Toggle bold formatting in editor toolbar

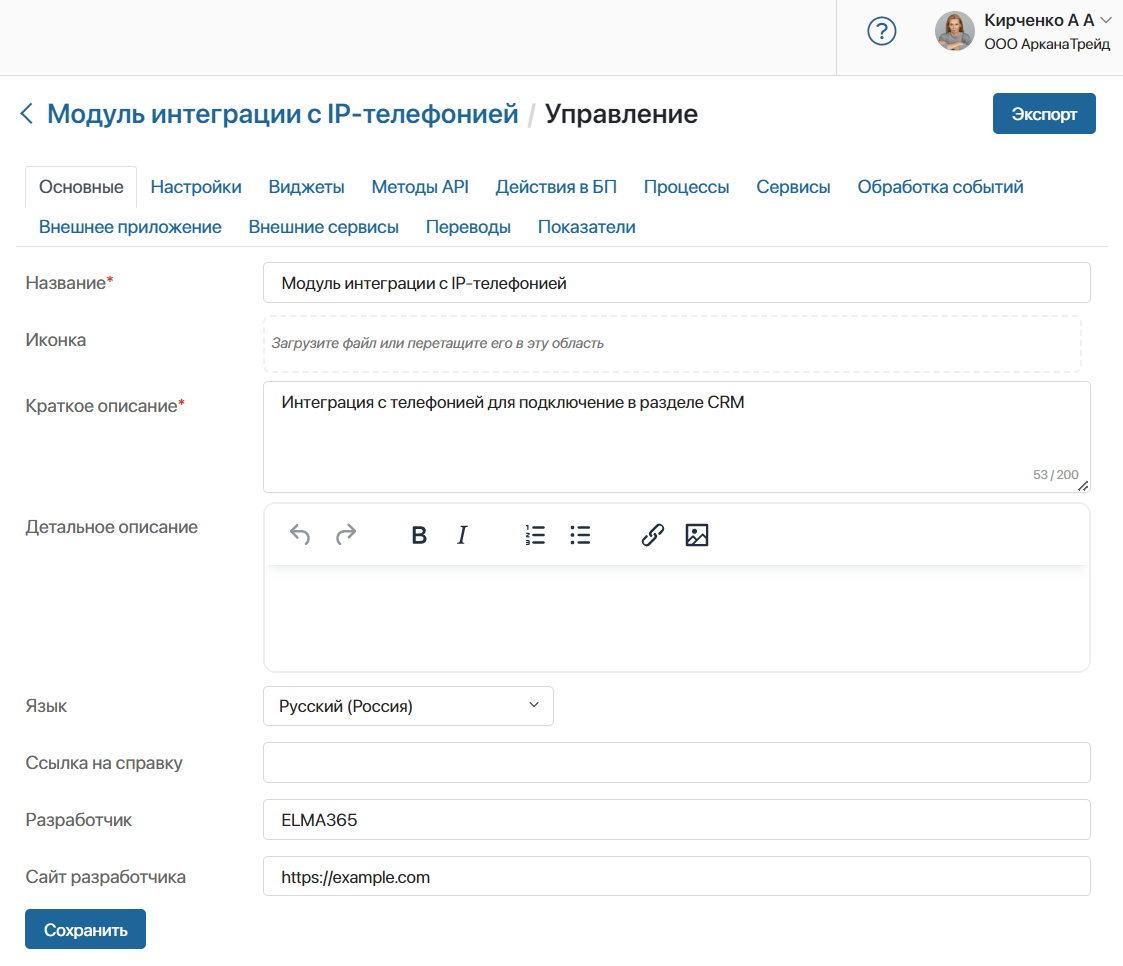tap(419, 535)
